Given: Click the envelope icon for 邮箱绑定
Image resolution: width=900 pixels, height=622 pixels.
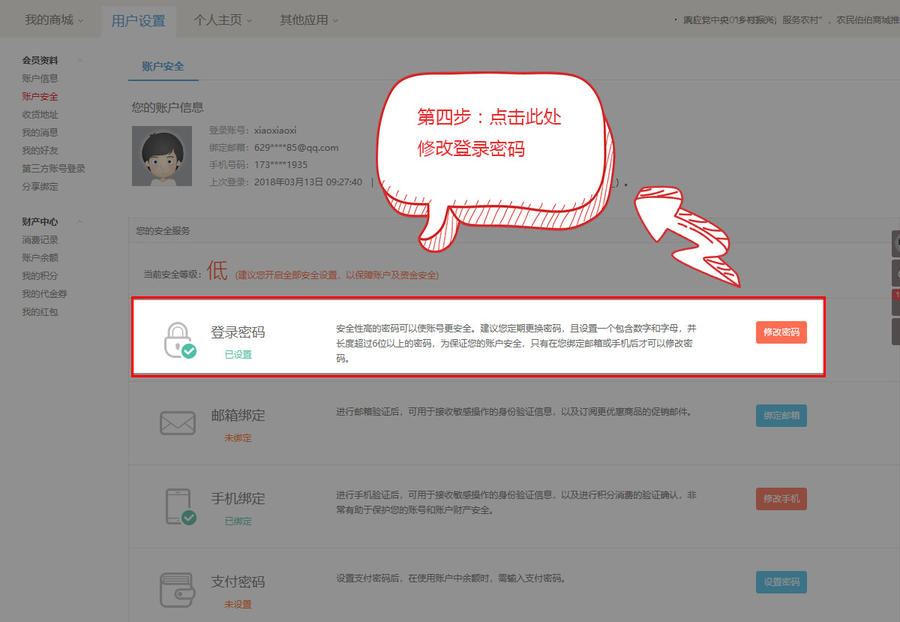Looking at the screenshot, I should 176,423.
